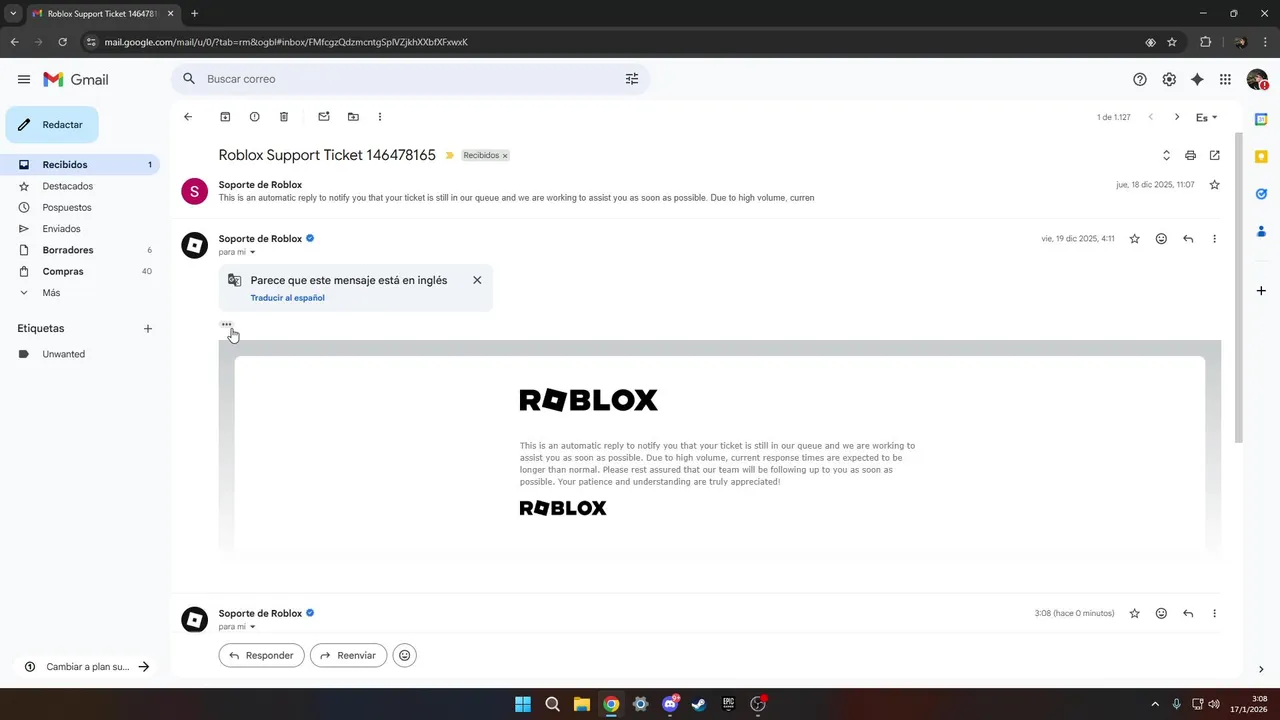Report conversation as spam
The height and width of the screenshot is (720, 1280).
pyautogui.click(x=254, y=117)
